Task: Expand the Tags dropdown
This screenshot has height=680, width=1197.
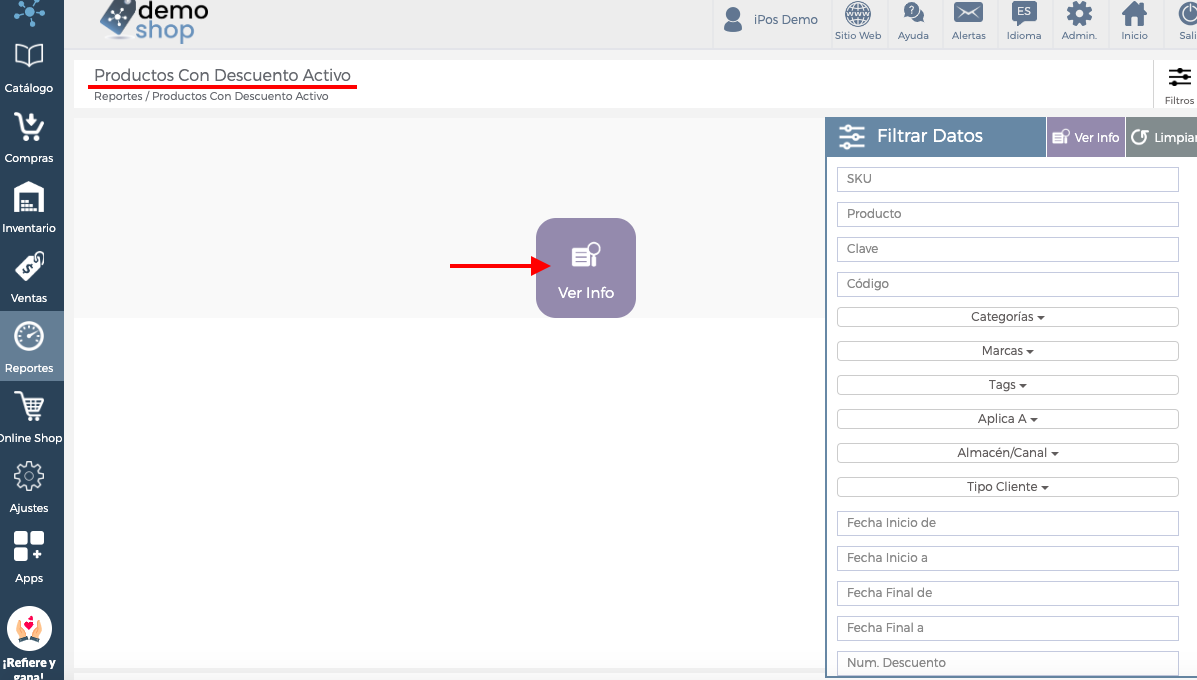Action: click(x=1008, y=385)
